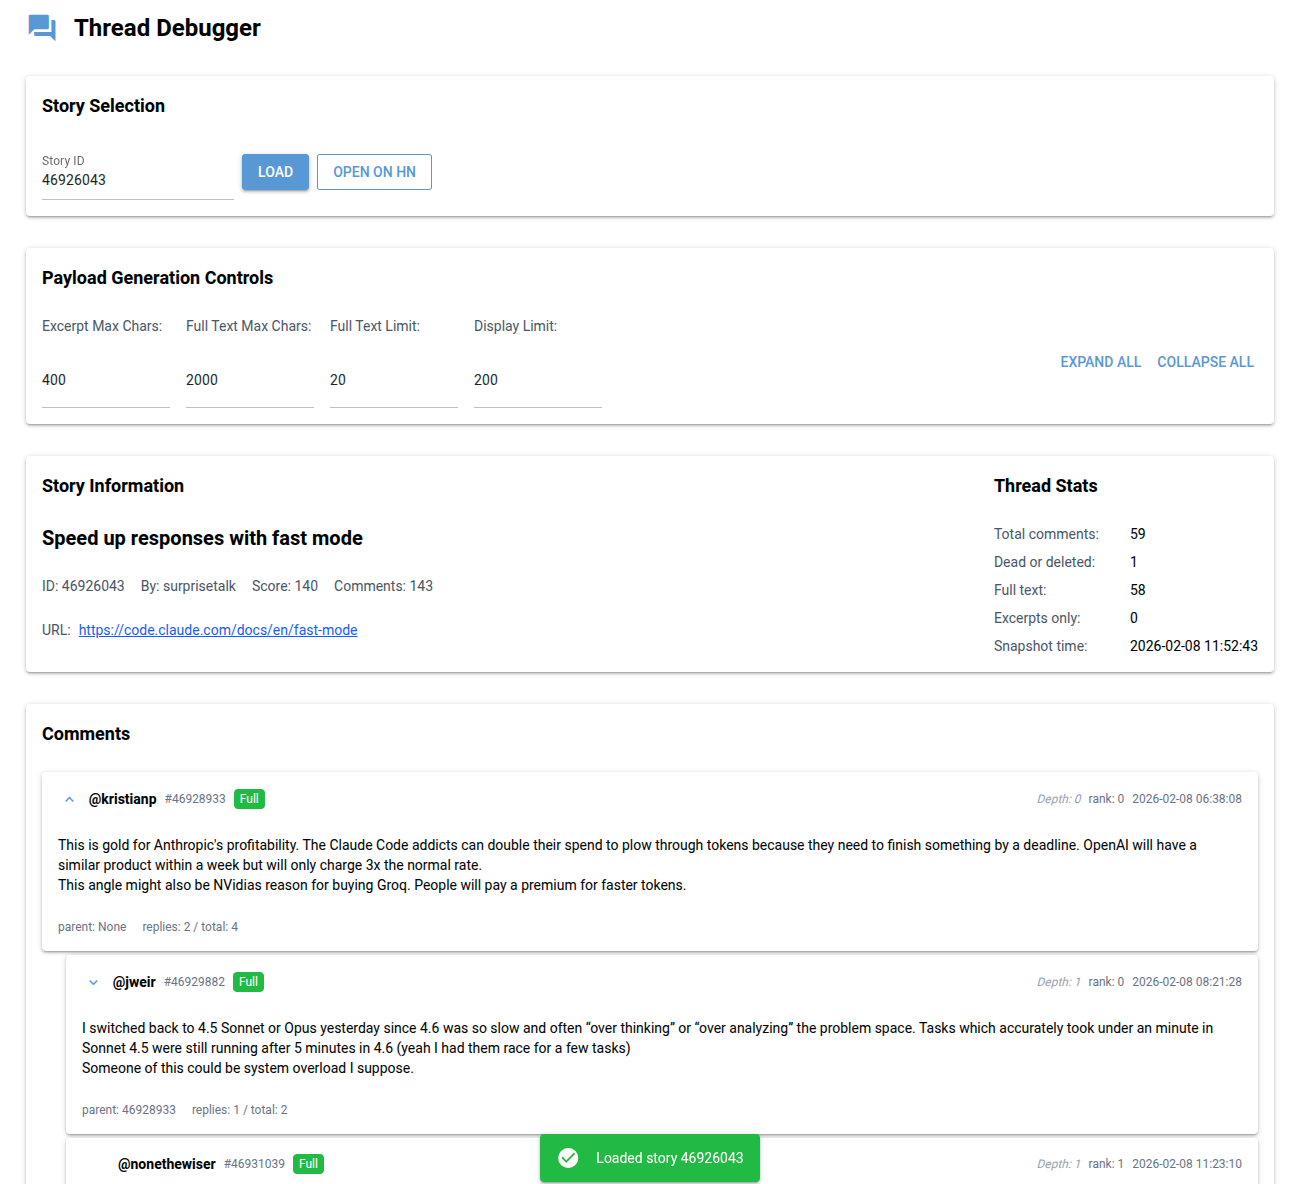
Task: Click parent ID 46928933 under jweir's comment
Action: tap(150, 1109)
